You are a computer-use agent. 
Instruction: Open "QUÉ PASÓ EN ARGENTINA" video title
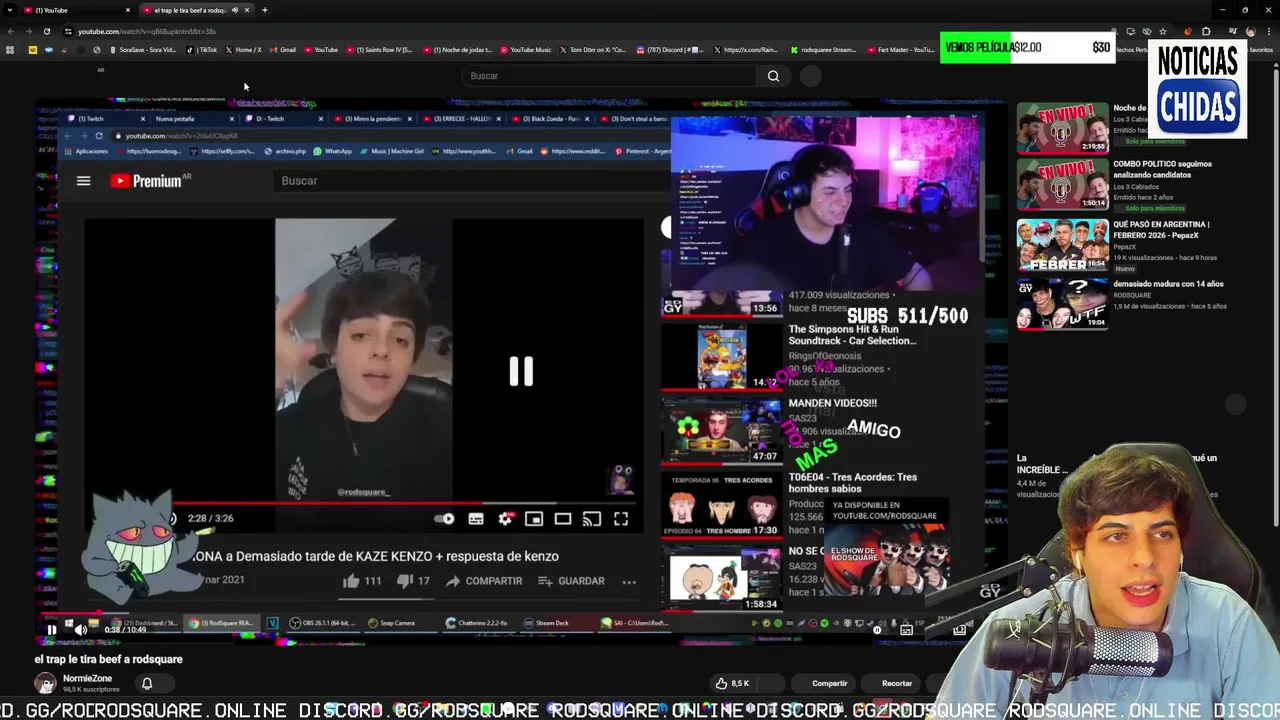coord(1161,229)
